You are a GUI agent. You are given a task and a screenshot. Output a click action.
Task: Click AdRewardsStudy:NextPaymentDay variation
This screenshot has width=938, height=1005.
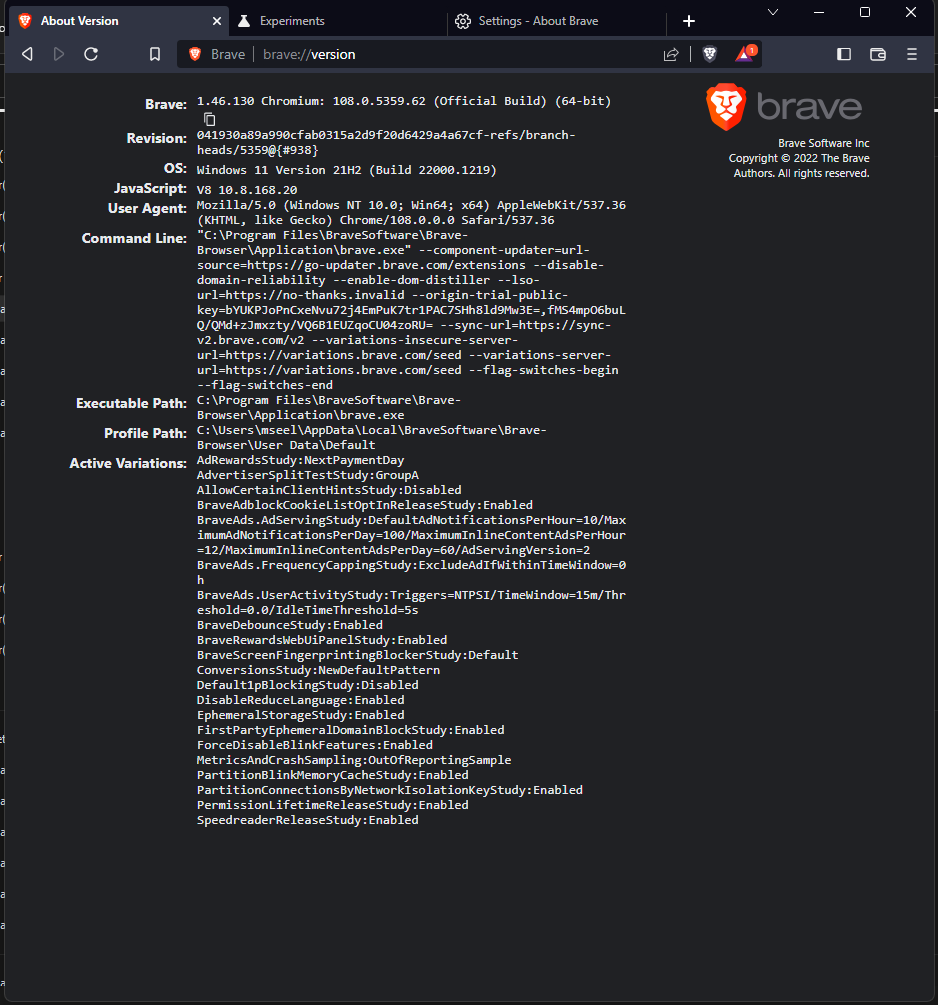[300, 460]
